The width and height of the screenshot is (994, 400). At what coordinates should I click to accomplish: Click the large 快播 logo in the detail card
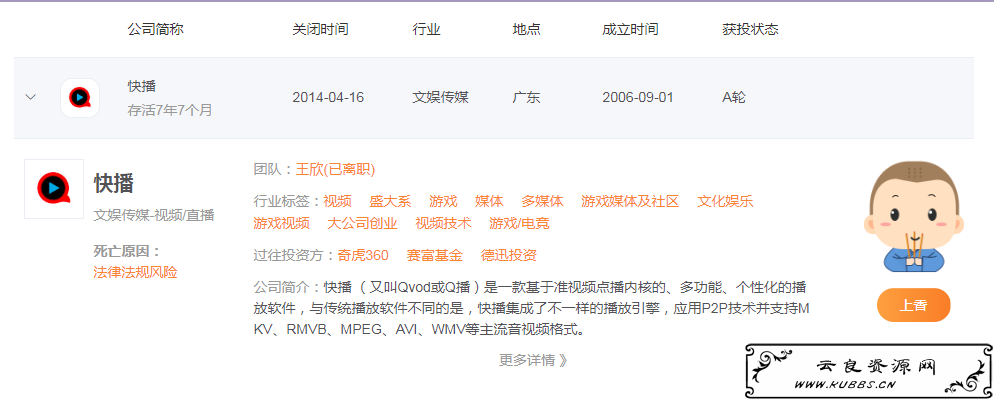click(x=54, y=189)
